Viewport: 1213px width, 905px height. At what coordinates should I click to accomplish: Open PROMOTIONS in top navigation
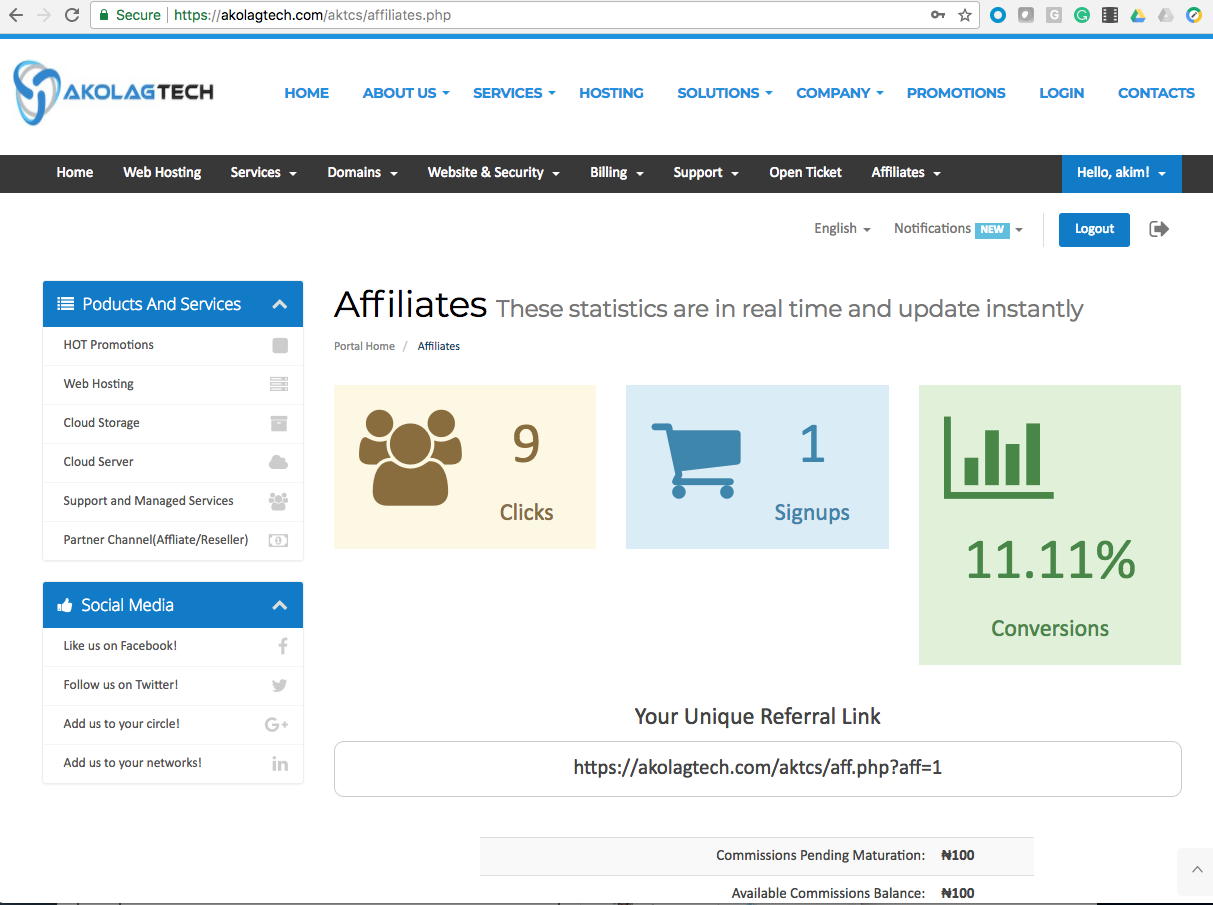(956, 93)
